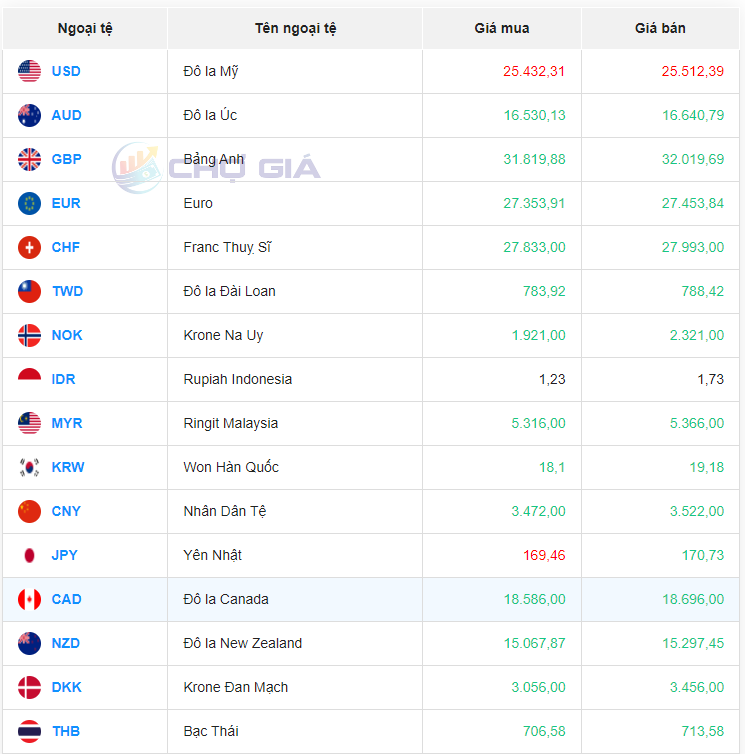Click the "Giá bán" column header
Screen dimensions: 745x754
(x=660, y=28)
